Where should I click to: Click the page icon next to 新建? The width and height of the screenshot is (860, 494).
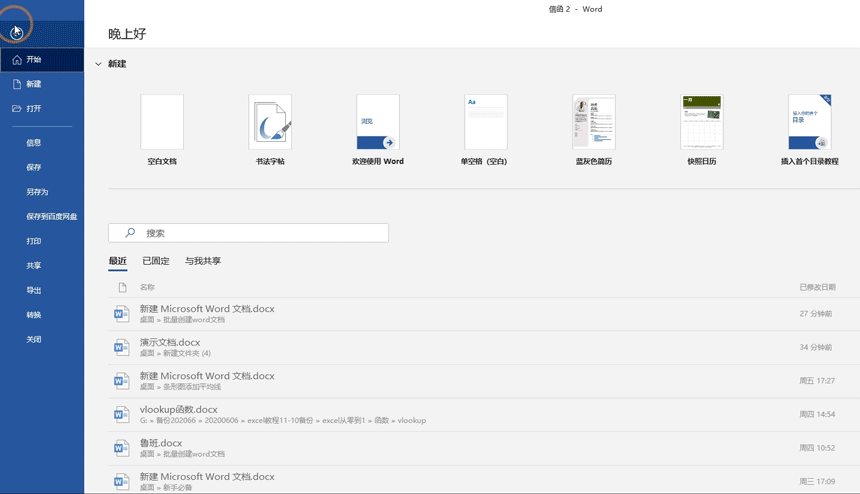17,84
